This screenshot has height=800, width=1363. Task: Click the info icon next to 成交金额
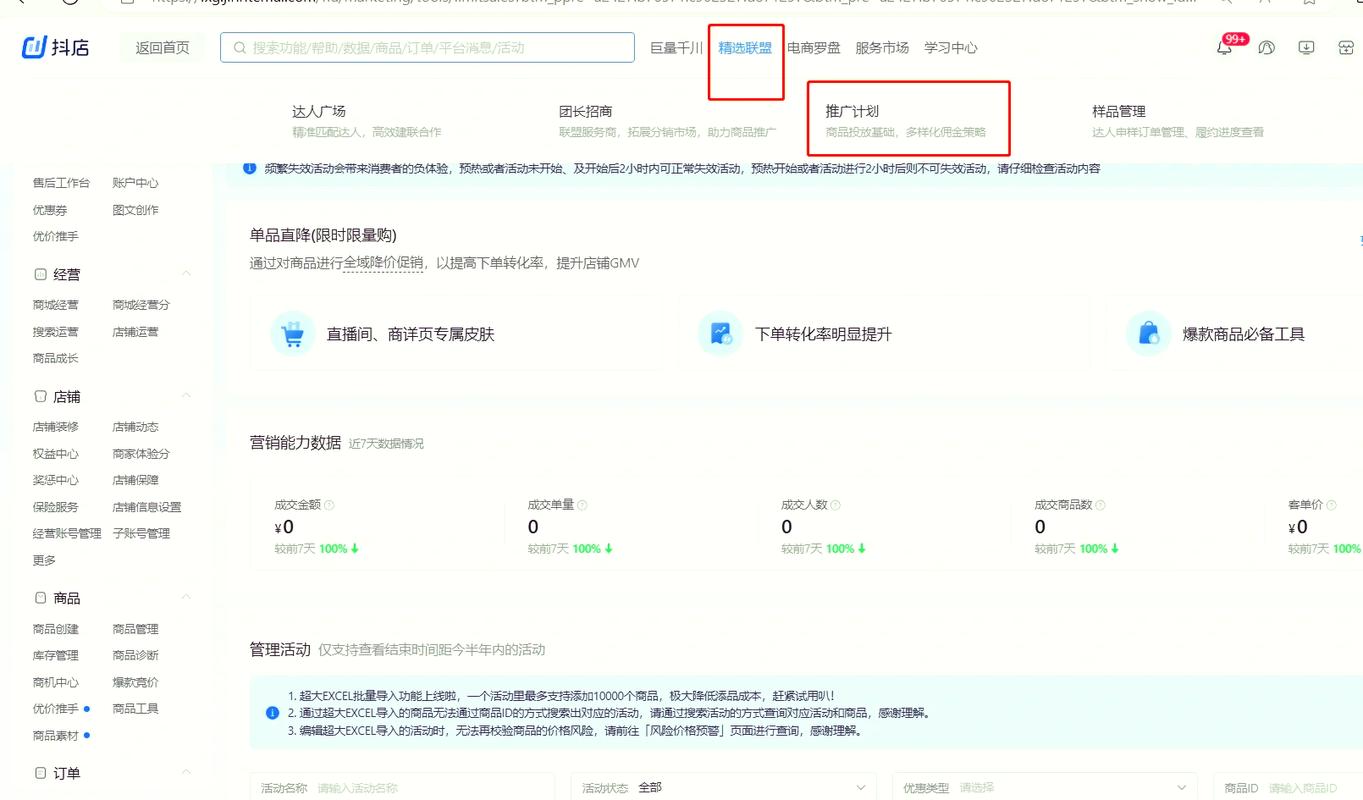[329, 505]
